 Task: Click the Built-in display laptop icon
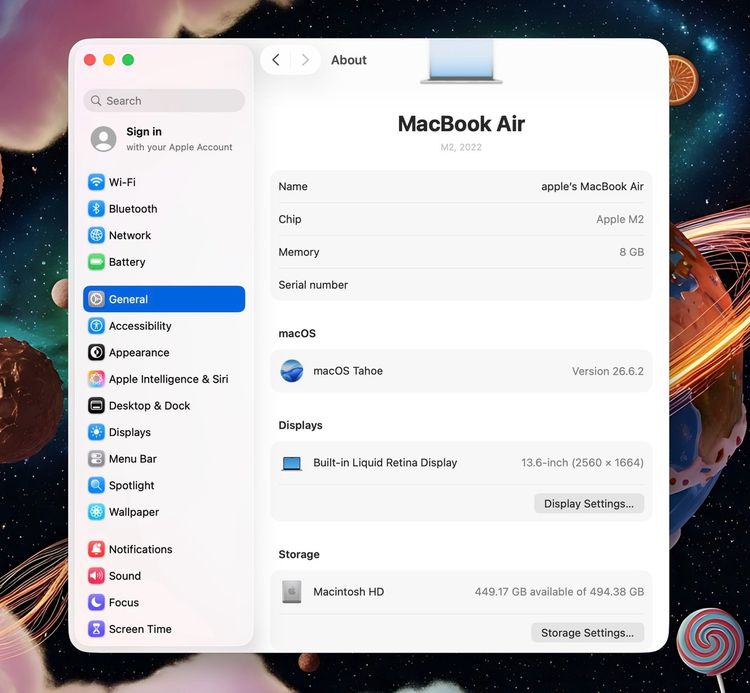click(292, 463)
